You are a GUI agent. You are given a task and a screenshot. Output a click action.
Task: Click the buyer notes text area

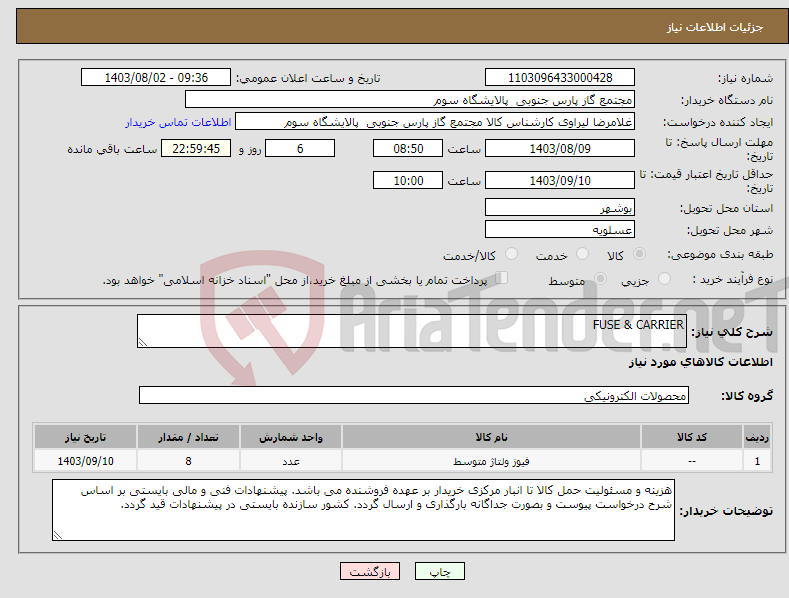[363, 510]
